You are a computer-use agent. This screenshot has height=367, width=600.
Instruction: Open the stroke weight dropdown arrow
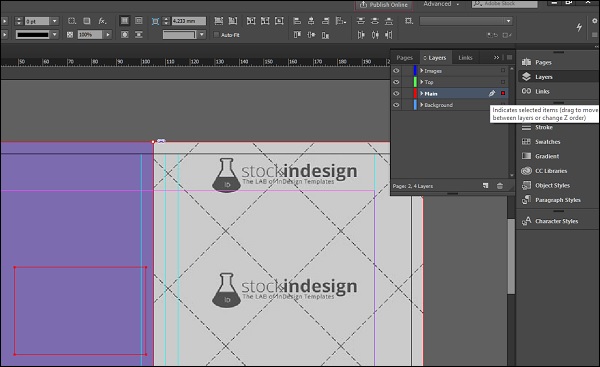coord(55,21)
